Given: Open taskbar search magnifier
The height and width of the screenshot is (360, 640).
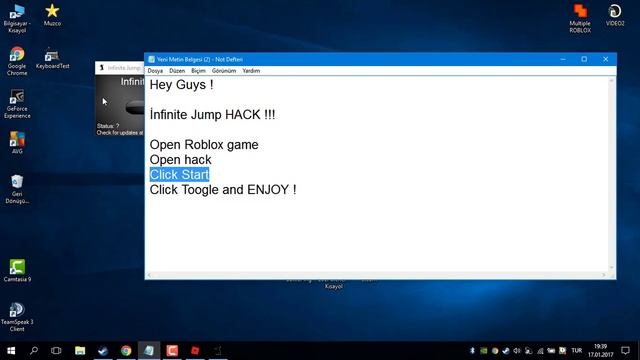Looking at the screenshot, I should tap(34, 351).
